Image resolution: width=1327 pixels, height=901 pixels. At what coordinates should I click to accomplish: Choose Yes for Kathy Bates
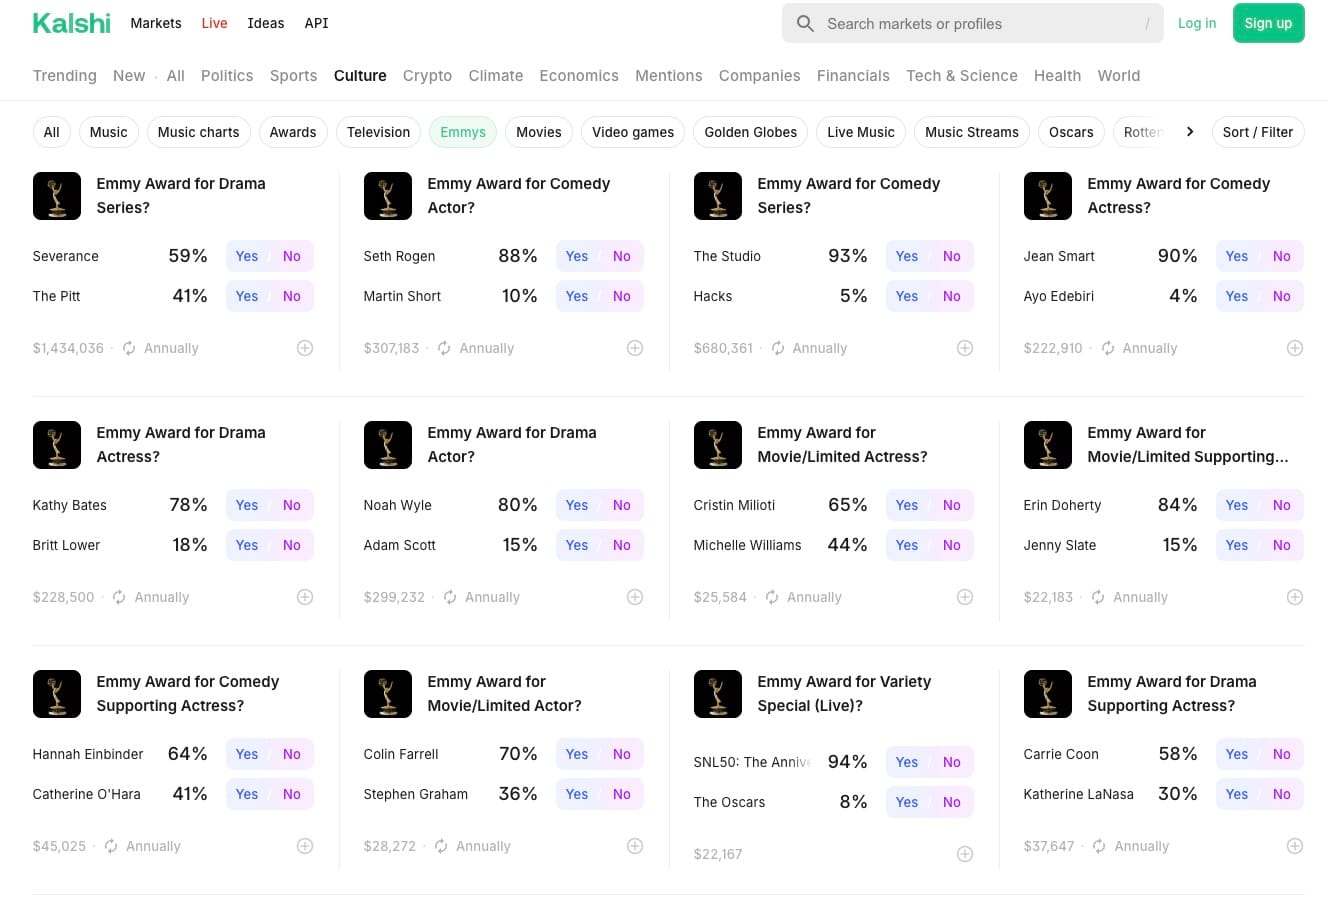247,505
